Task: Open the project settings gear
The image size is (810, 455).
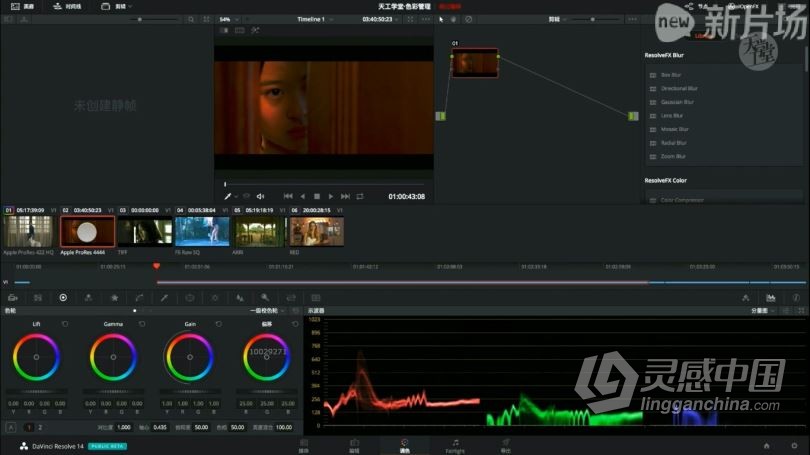Action: click(x=794, y=446)
